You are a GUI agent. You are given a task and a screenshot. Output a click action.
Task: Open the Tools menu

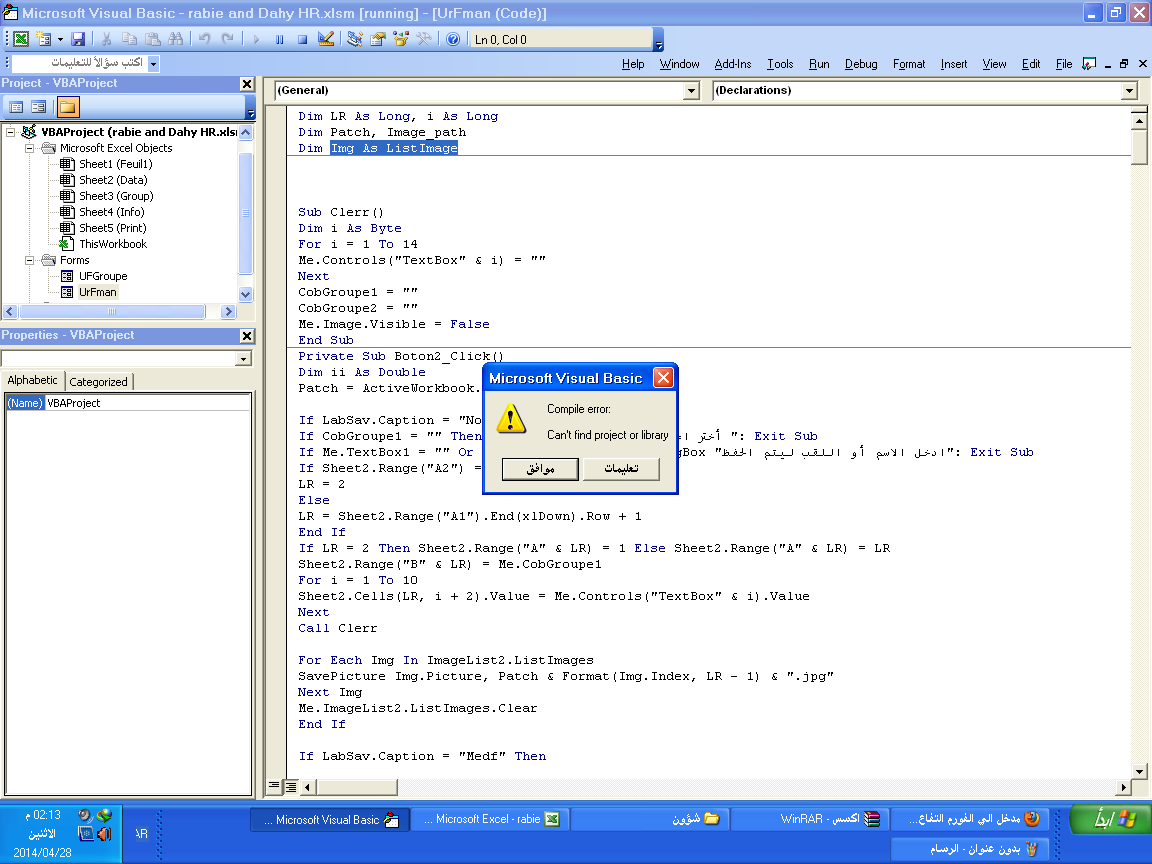tap(780, 64)
